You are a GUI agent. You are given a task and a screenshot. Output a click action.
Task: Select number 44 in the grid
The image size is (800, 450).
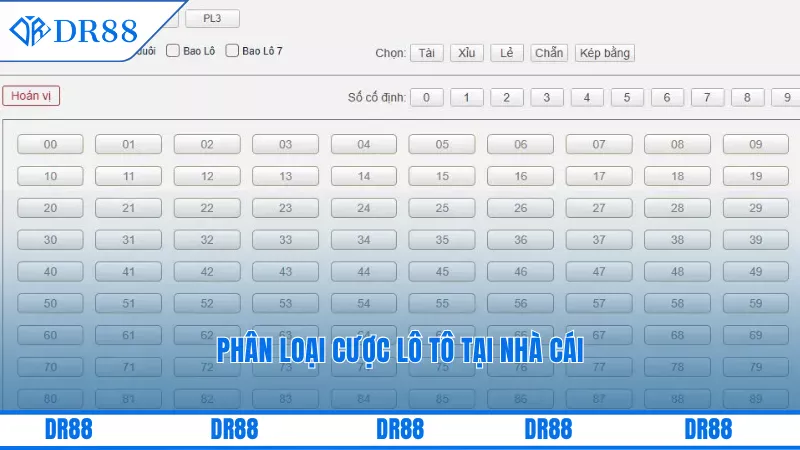364,271
